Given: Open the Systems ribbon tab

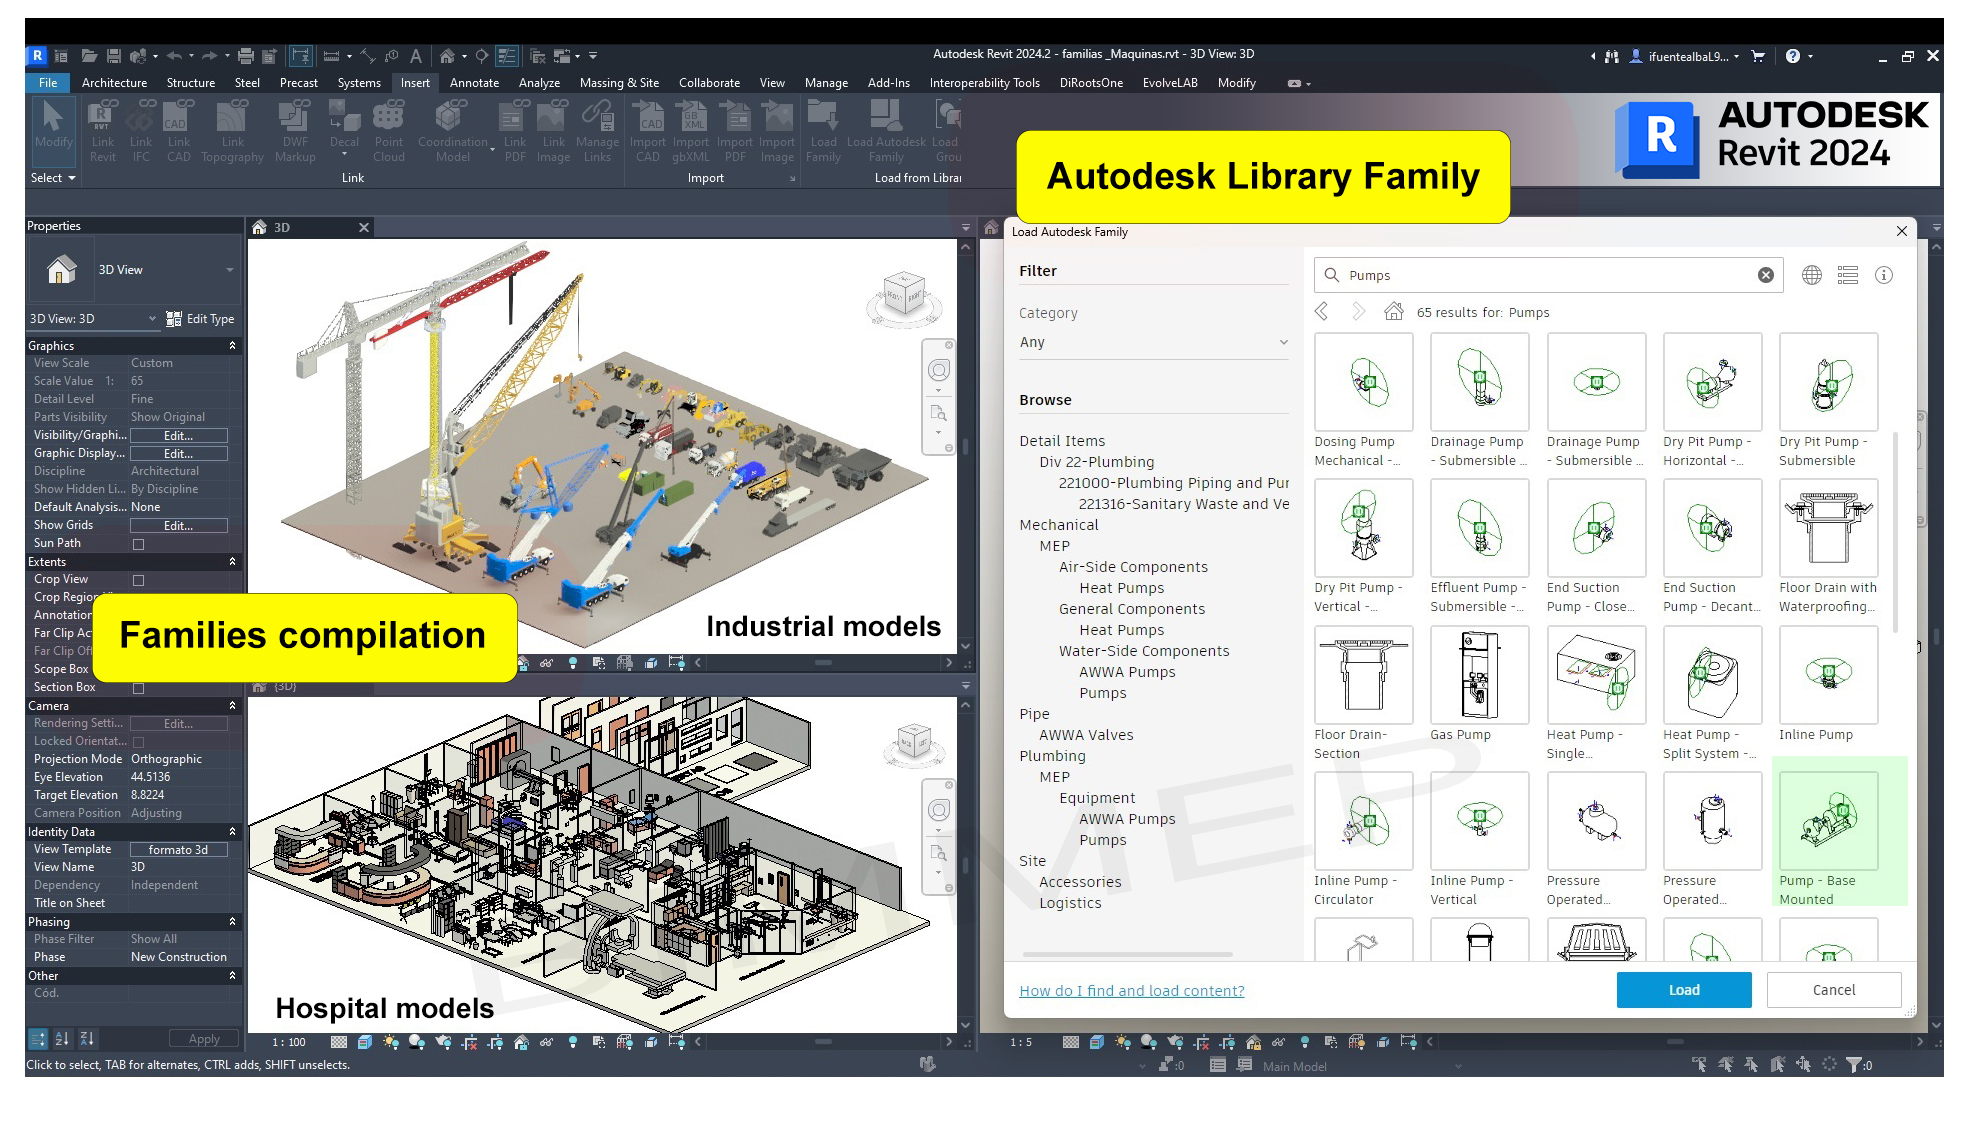Looking at the screenshot, I should click(359, 83).
